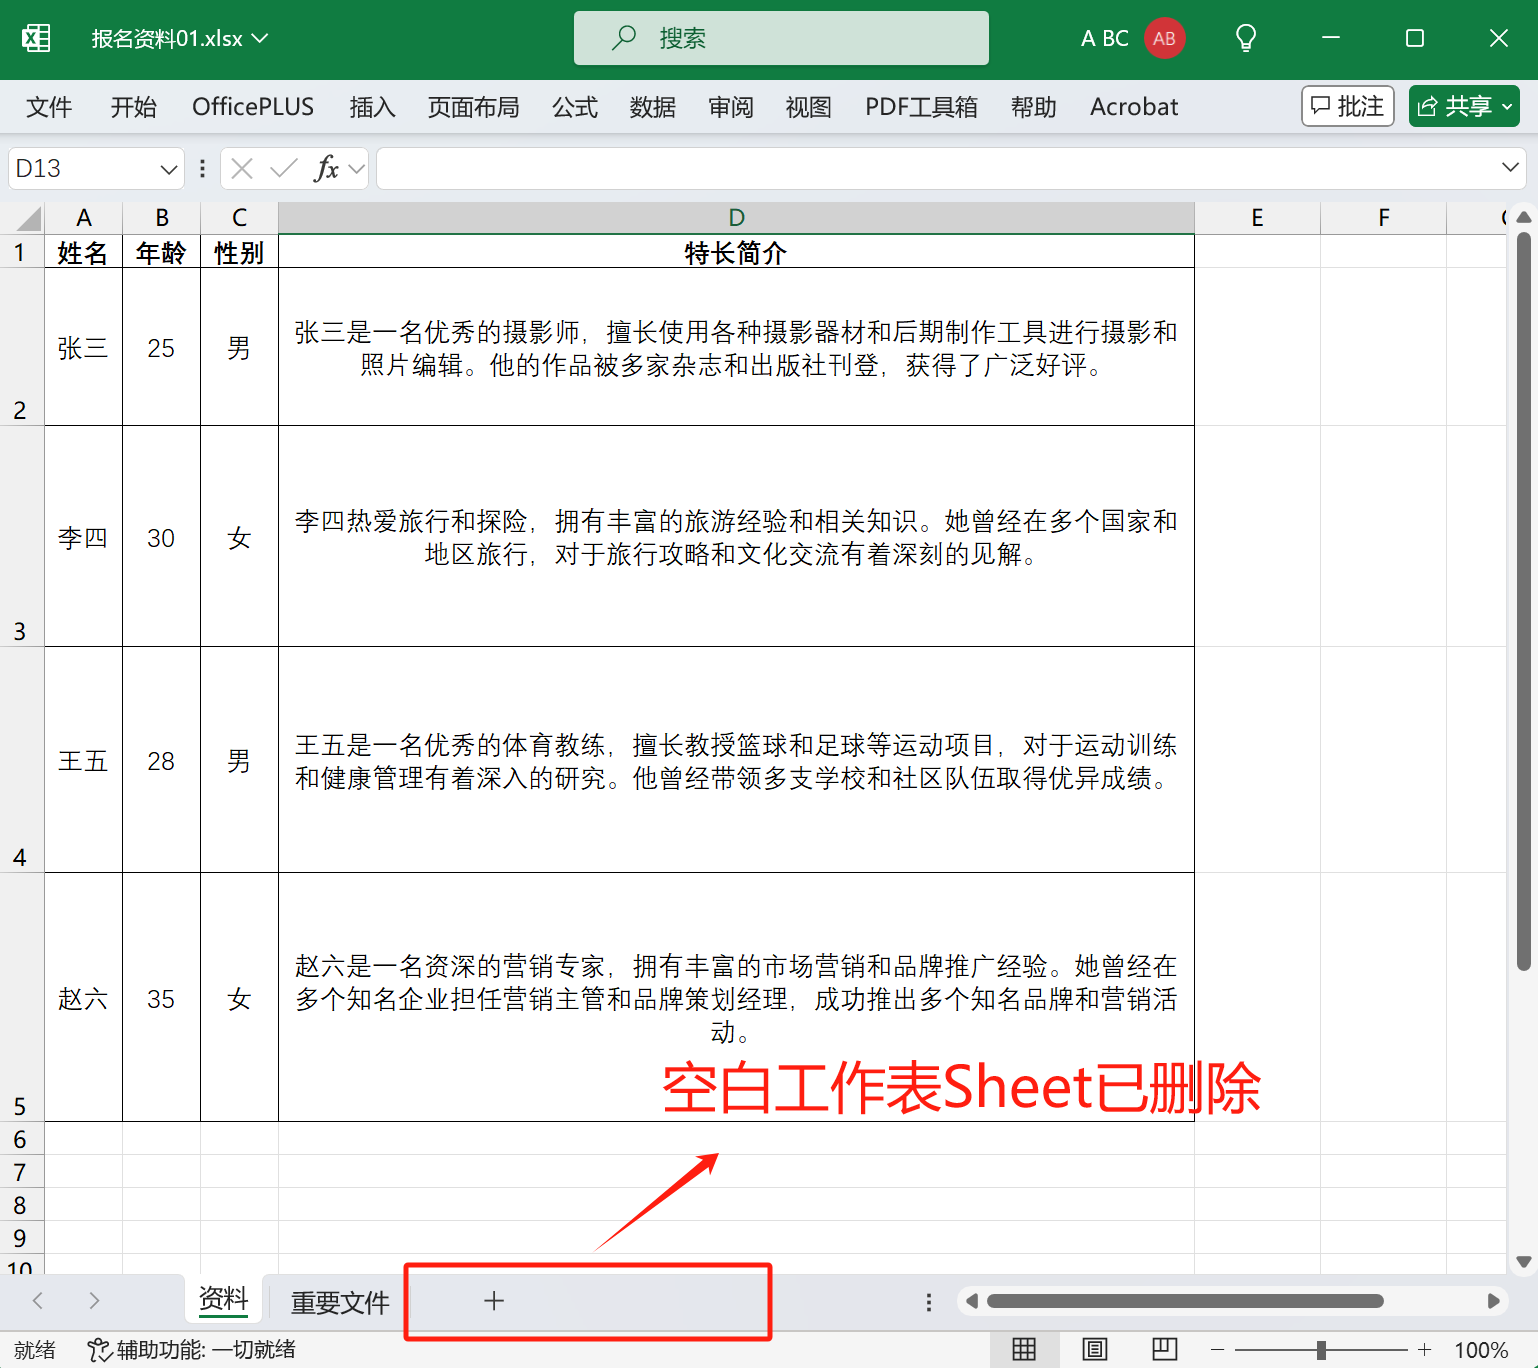
Task: Zoom out with the minus icon
Action: pyautogui.click(x=1217, y=1350)
